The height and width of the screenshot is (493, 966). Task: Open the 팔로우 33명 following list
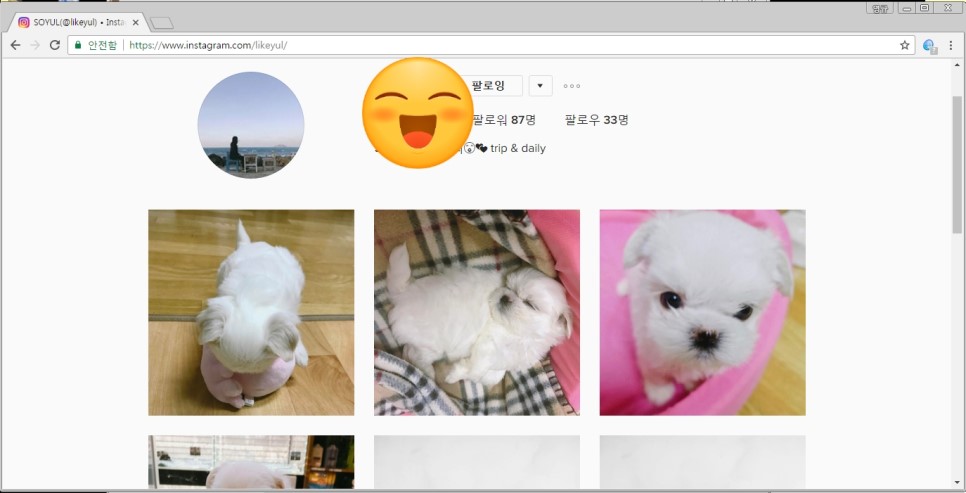click(x=596, y=120)
